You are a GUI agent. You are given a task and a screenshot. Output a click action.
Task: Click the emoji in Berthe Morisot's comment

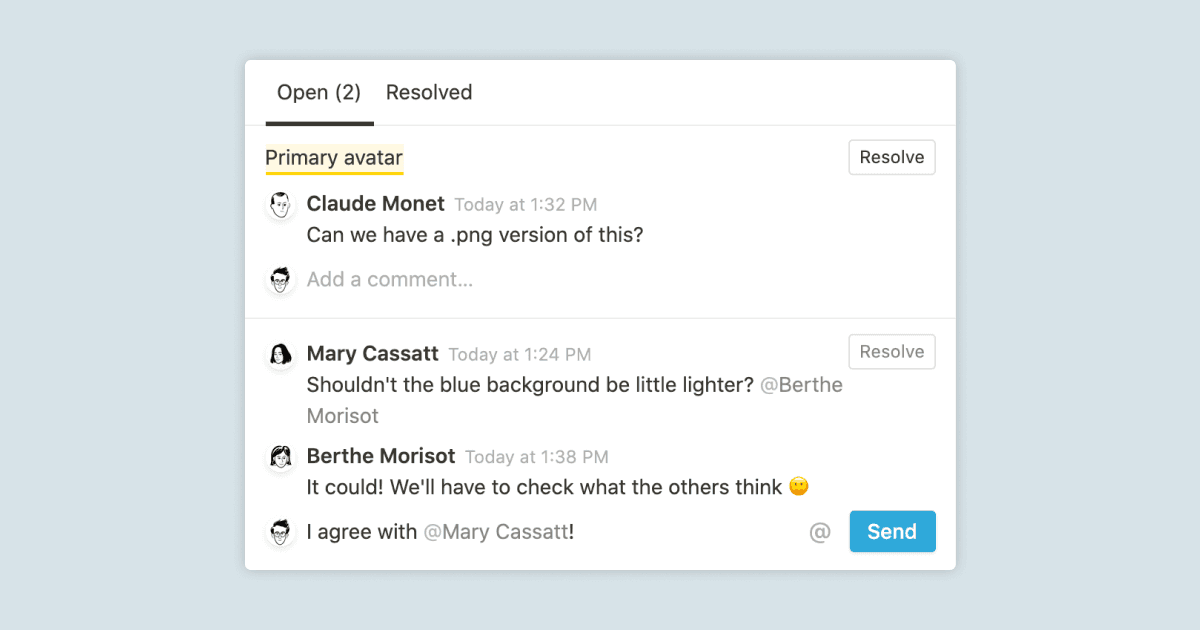pos(798,487)
